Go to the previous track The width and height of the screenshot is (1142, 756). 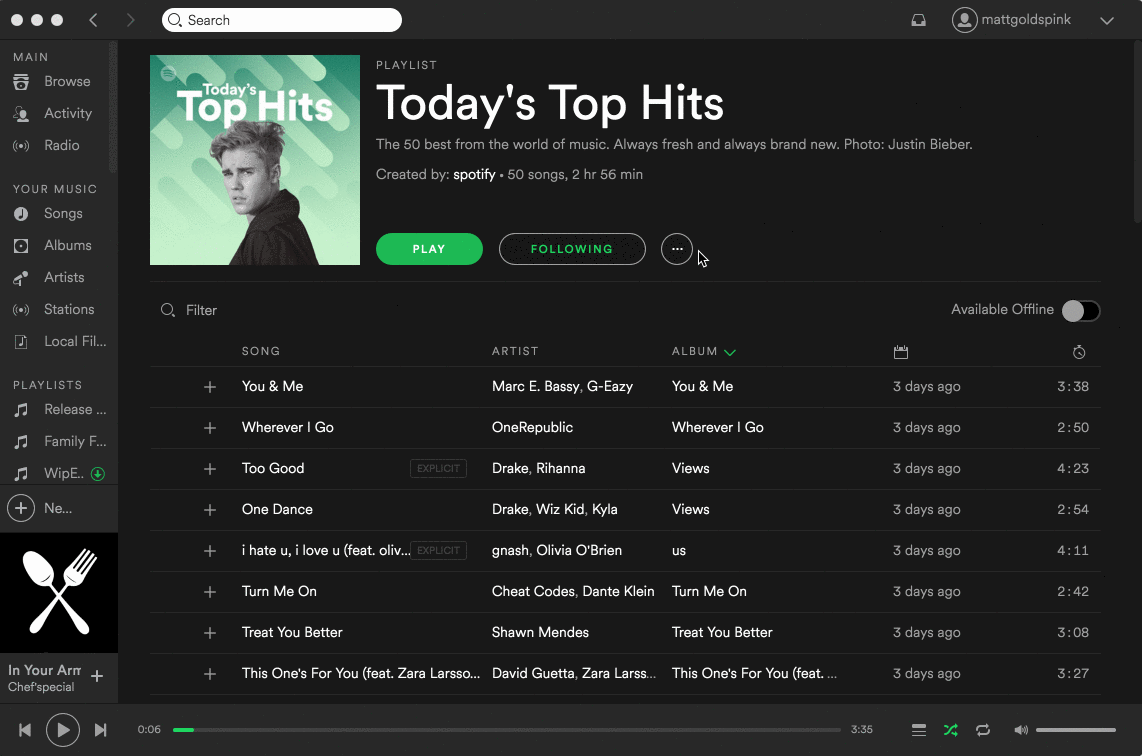[x=25, y=730]
